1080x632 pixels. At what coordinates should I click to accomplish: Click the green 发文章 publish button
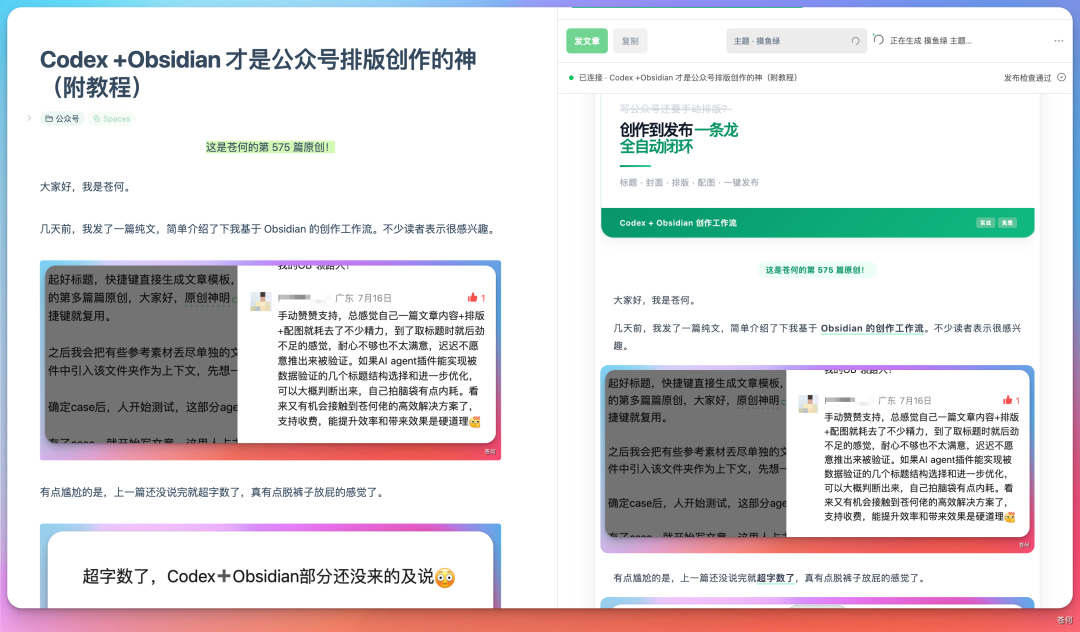point(587,41)
